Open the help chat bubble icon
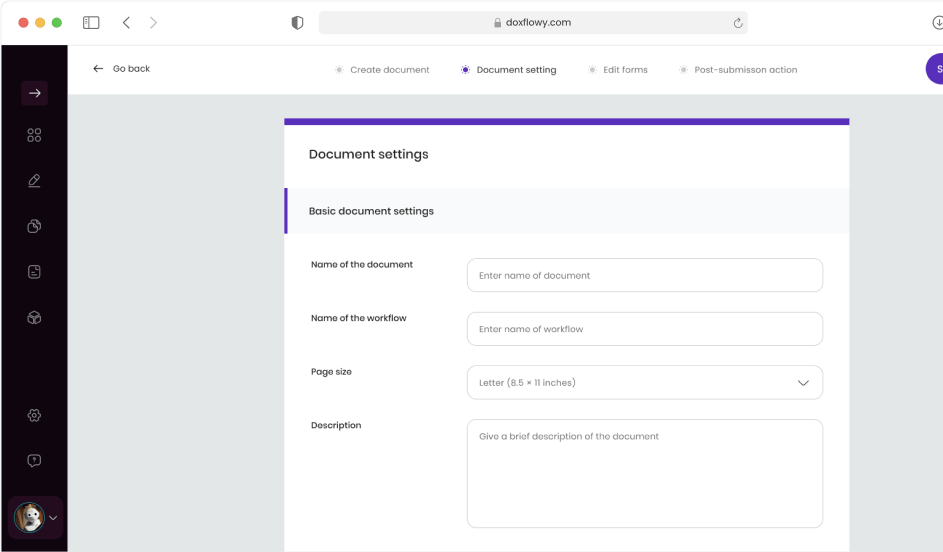The height and width of the screenshot is (552, 943). tap(34, 461)
